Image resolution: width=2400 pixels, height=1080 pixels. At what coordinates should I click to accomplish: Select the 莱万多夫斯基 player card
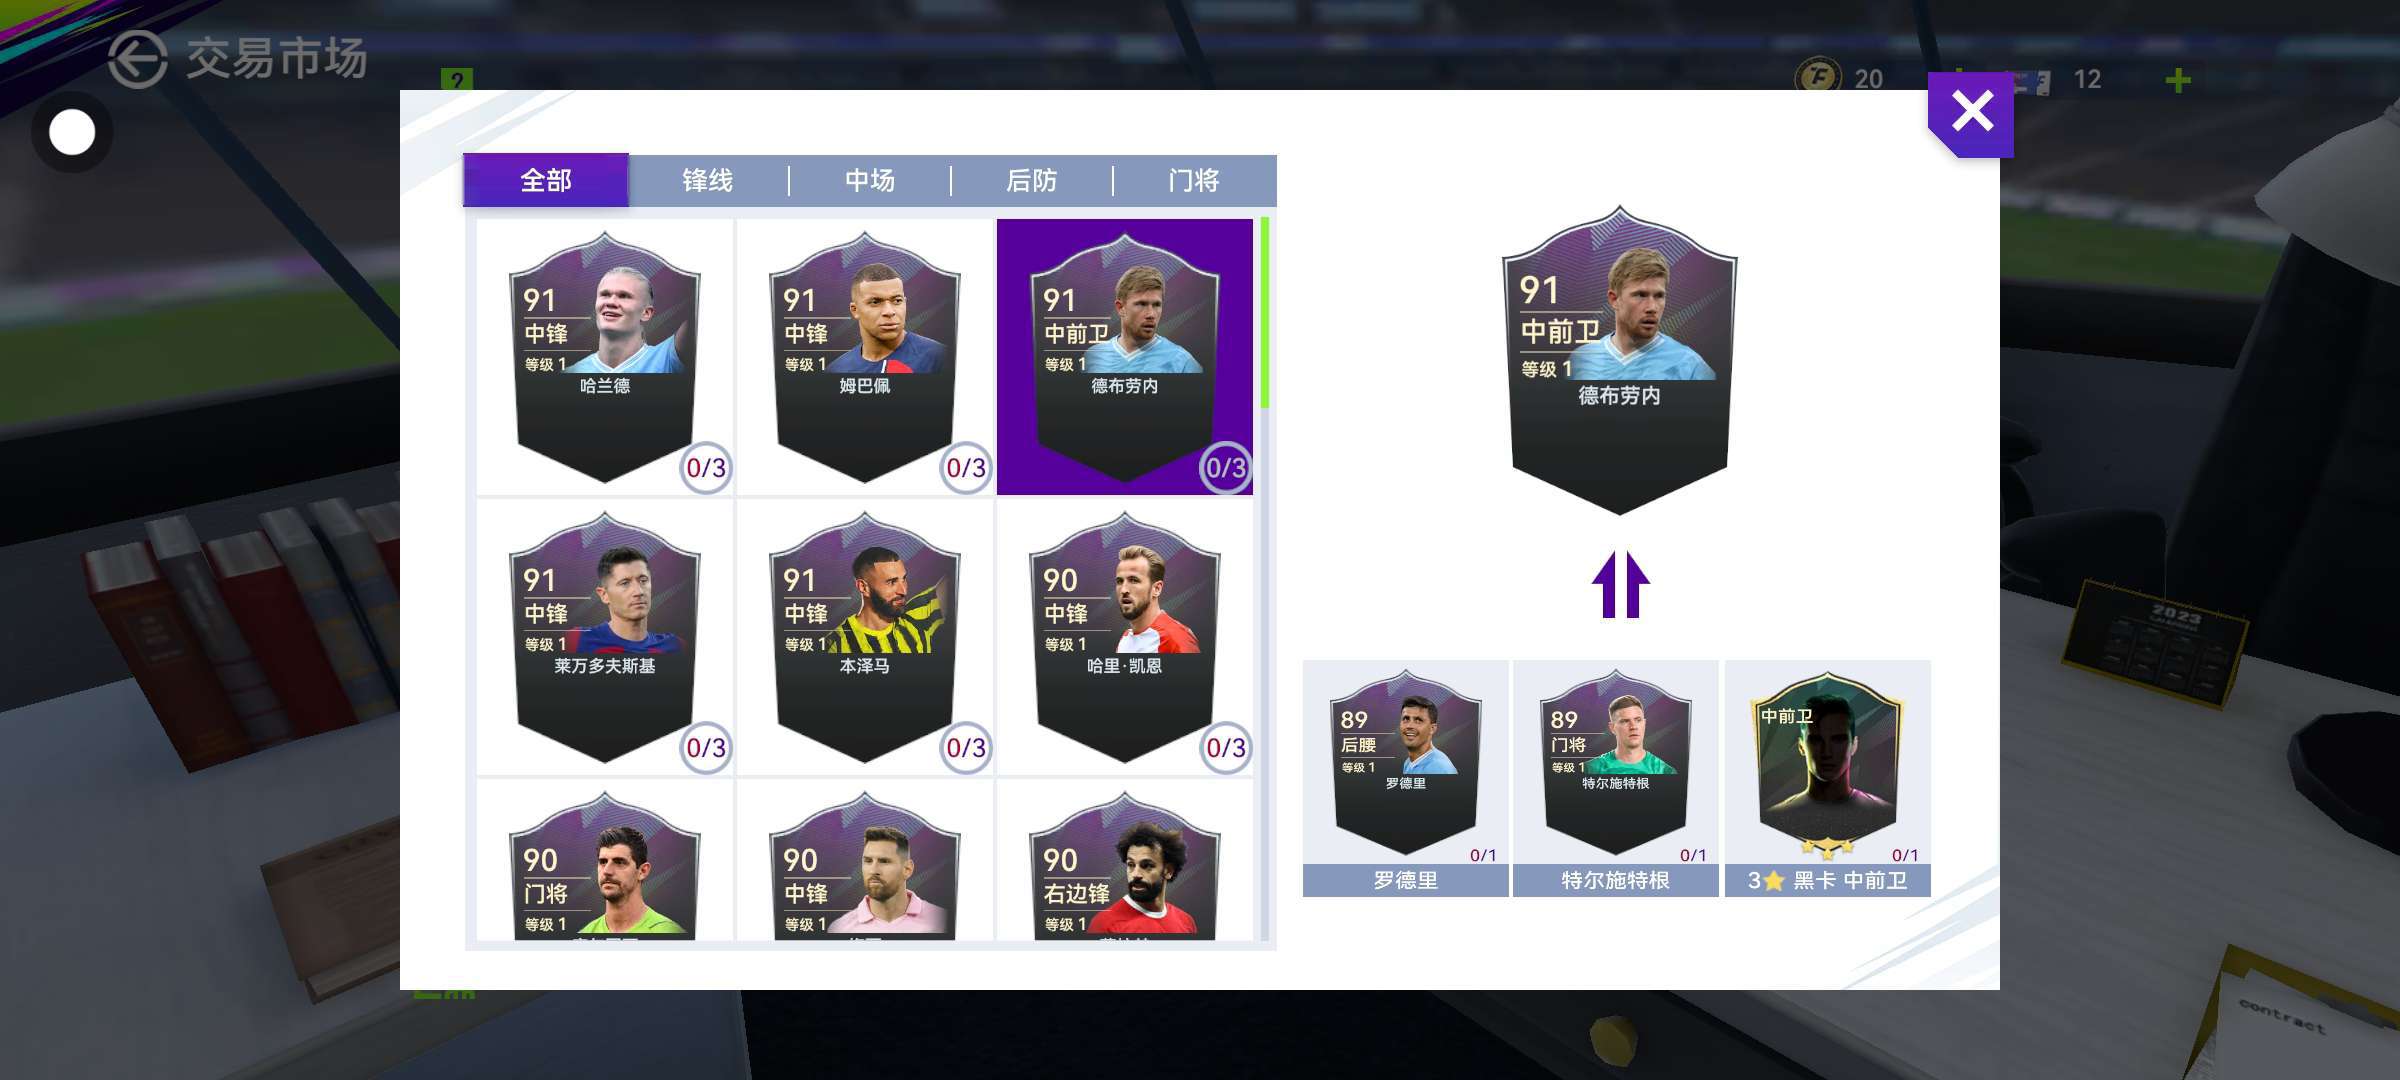tap(605, 637)
